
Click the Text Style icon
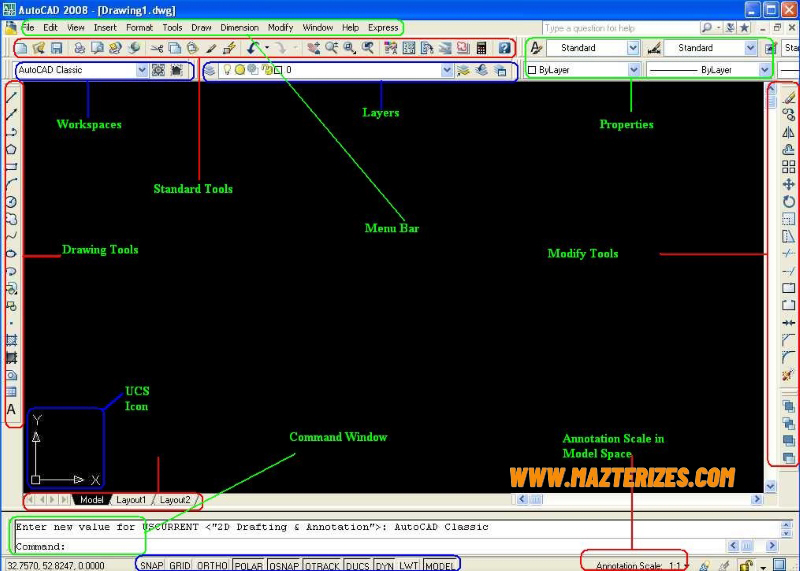click(x=536, y=48)
